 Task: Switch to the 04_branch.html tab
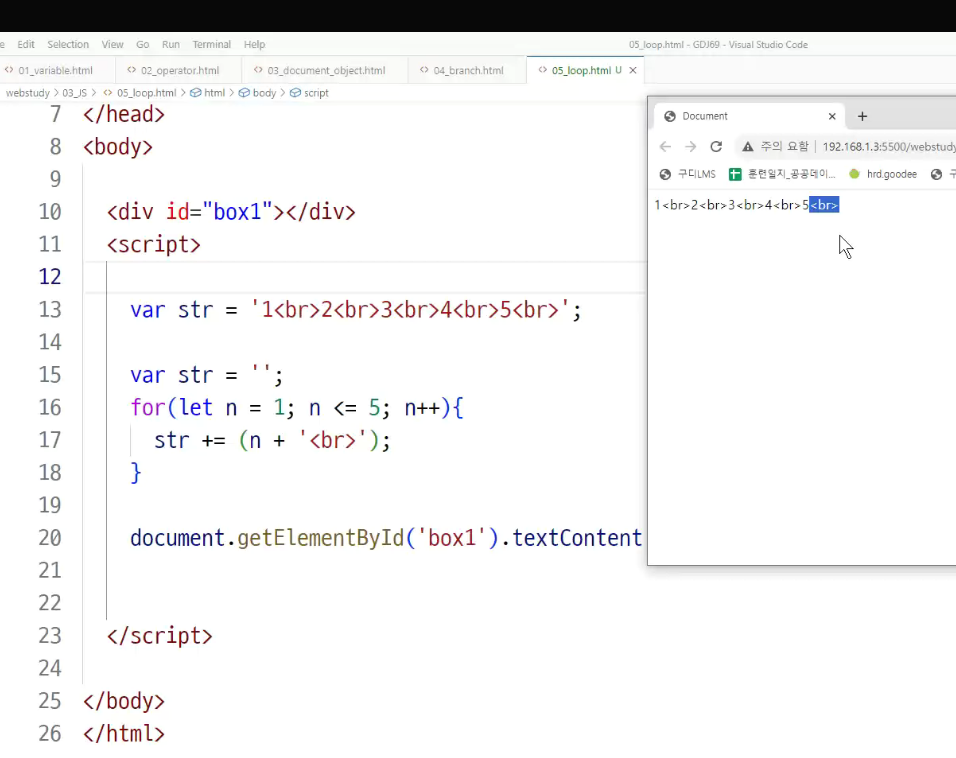[x=467, y=70]
